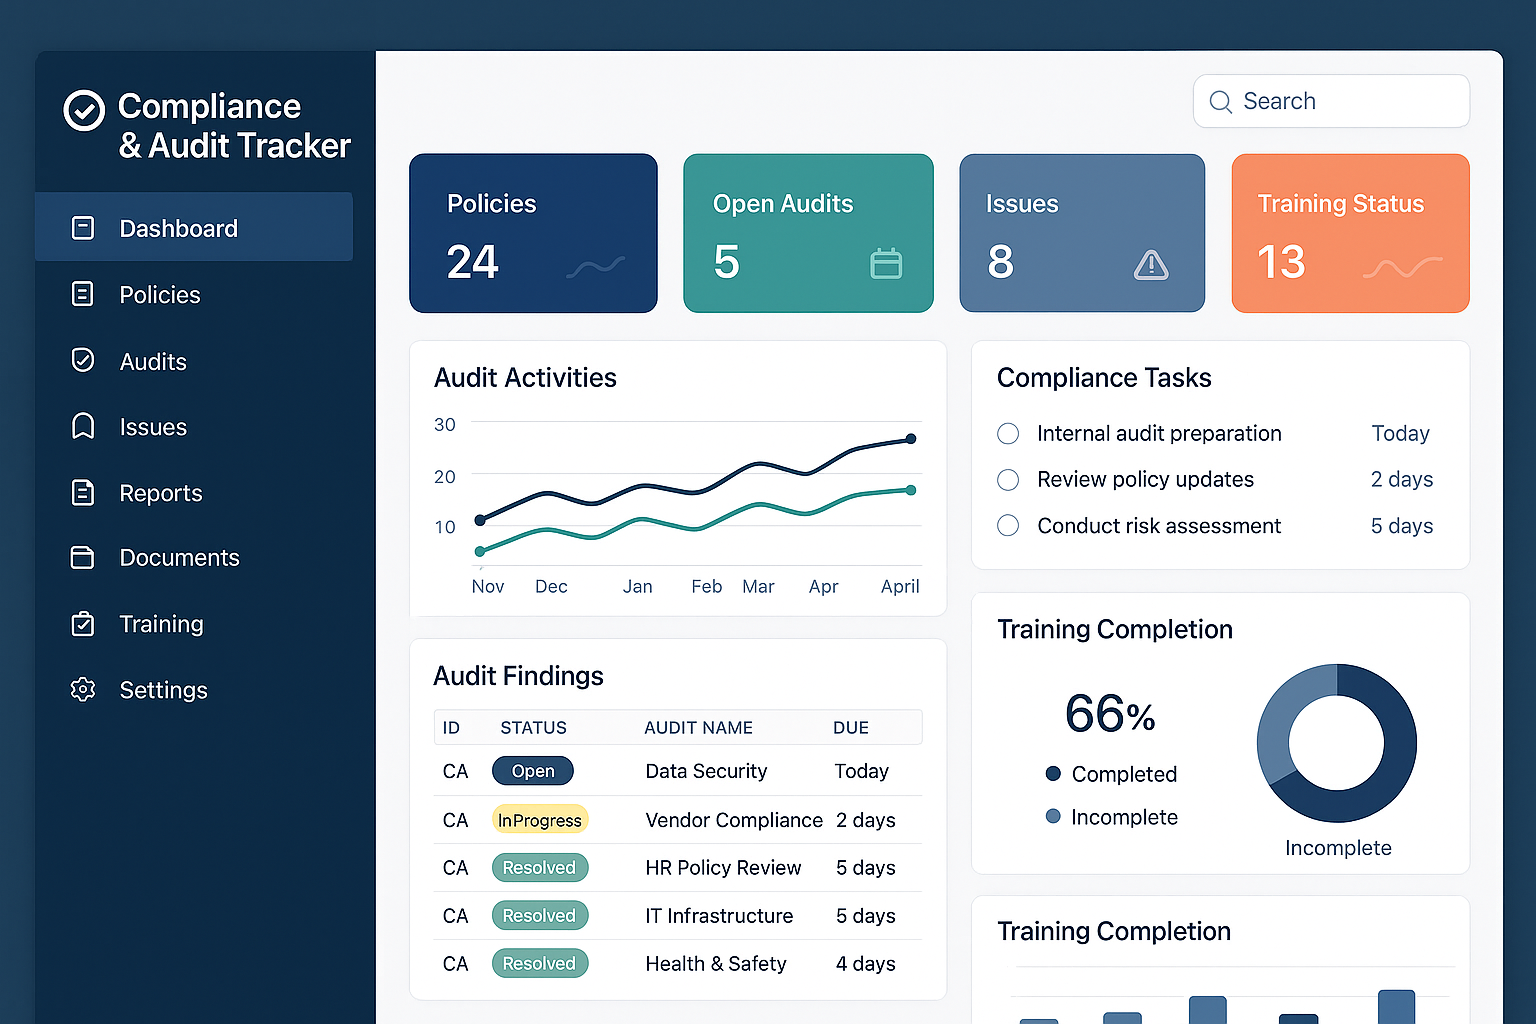Click the wave icon on Training Status card
Viewport: 1536px width, 1024px height.
pos(1403,267)
